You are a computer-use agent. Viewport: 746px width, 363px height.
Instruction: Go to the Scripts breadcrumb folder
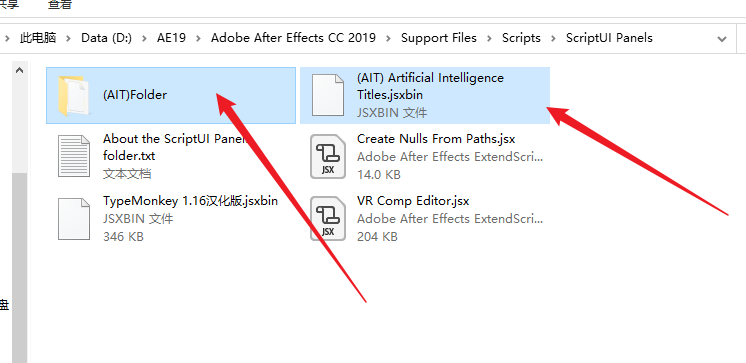(521, 38)
